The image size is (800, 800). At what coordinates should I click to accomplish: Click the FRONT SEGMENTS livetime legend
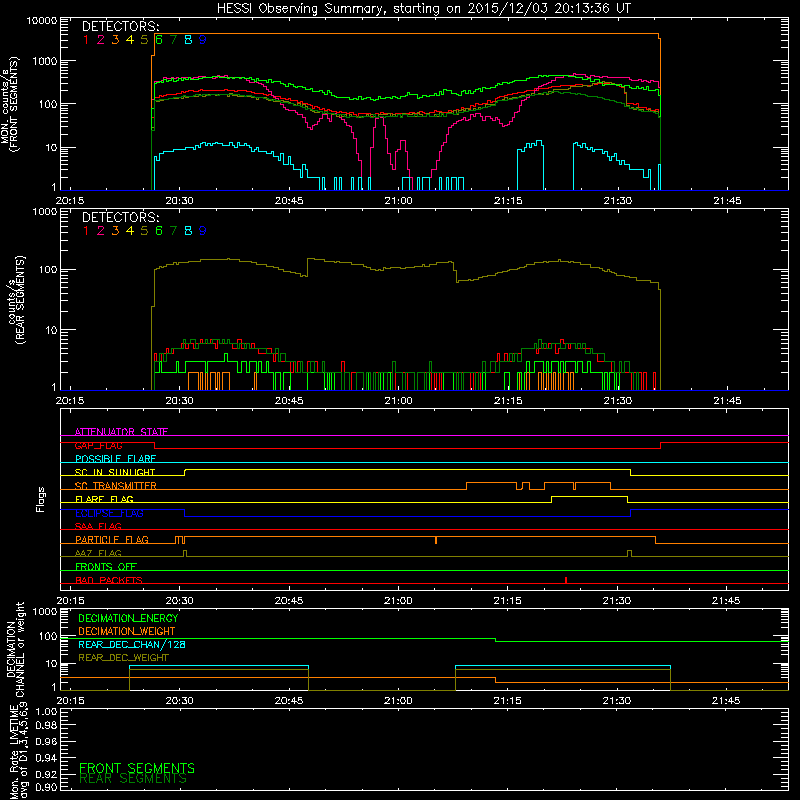pyautogui.click(x=137, y=768)
